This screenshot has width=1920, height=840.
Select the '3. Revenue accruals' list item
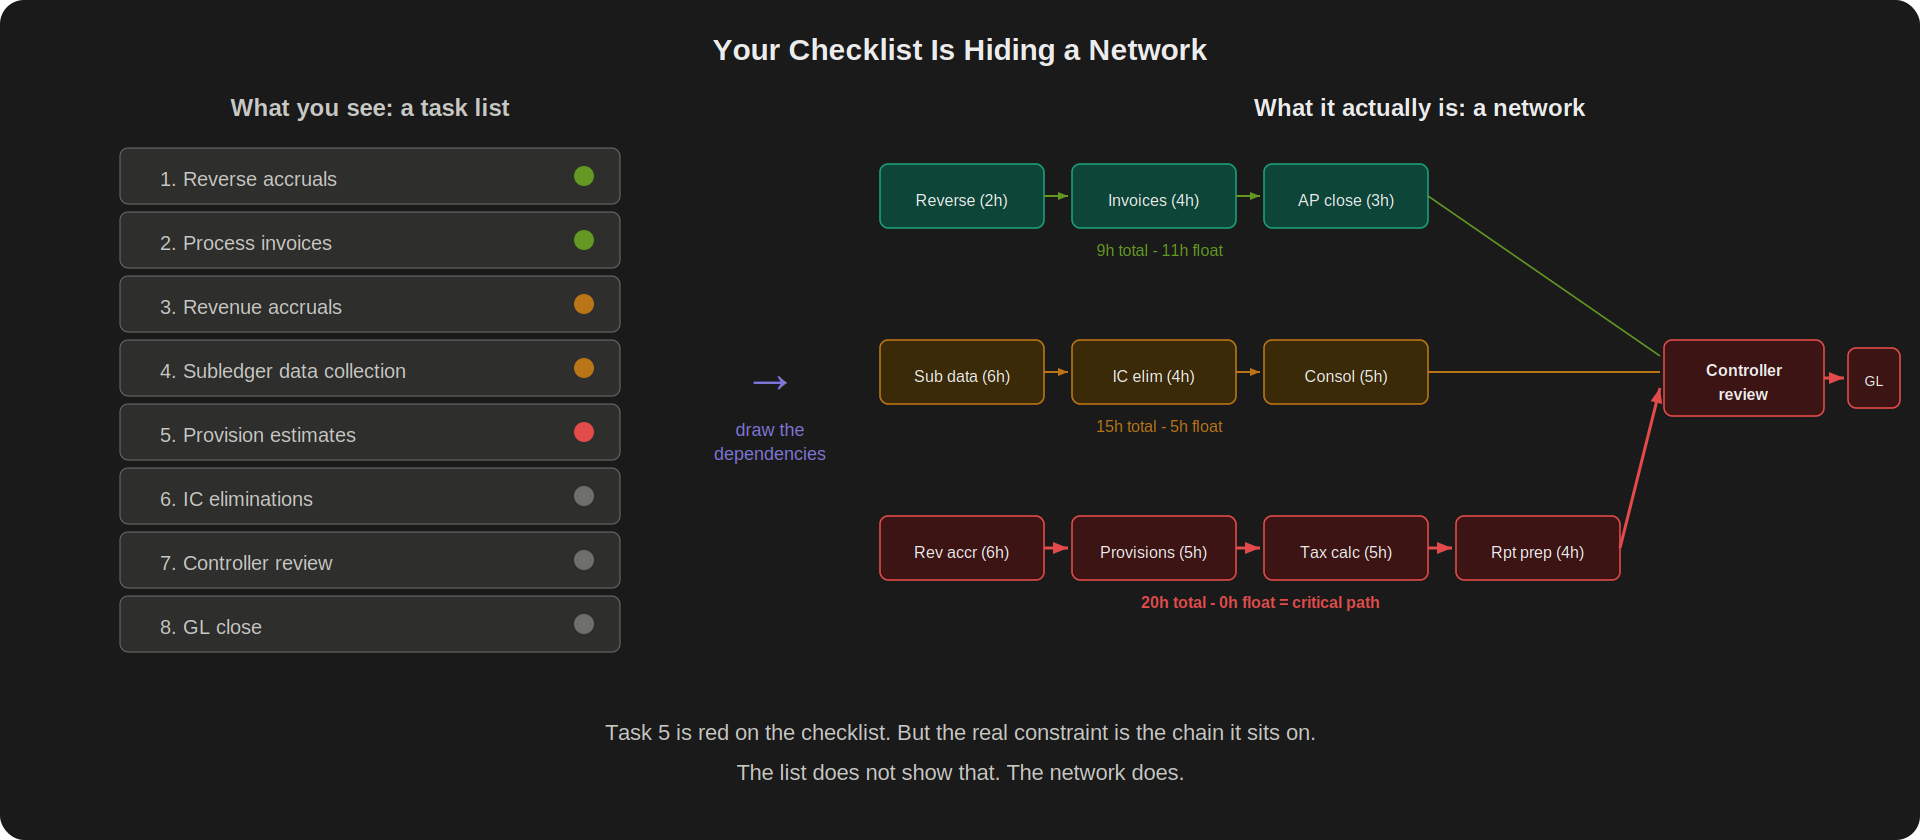pyautogui.click(x=370, y=304)
